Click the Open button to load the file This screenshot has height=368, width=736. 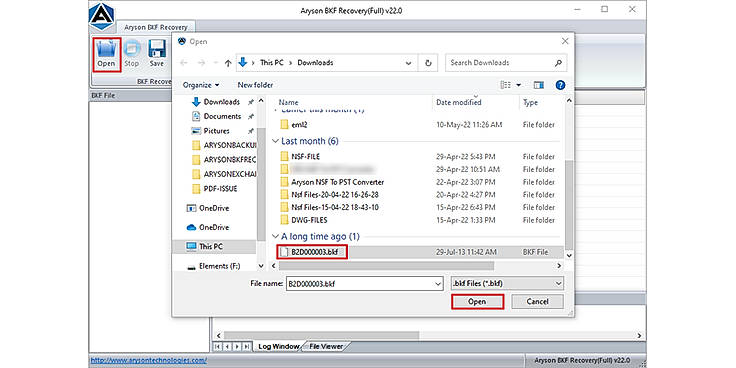click(477, 302)
